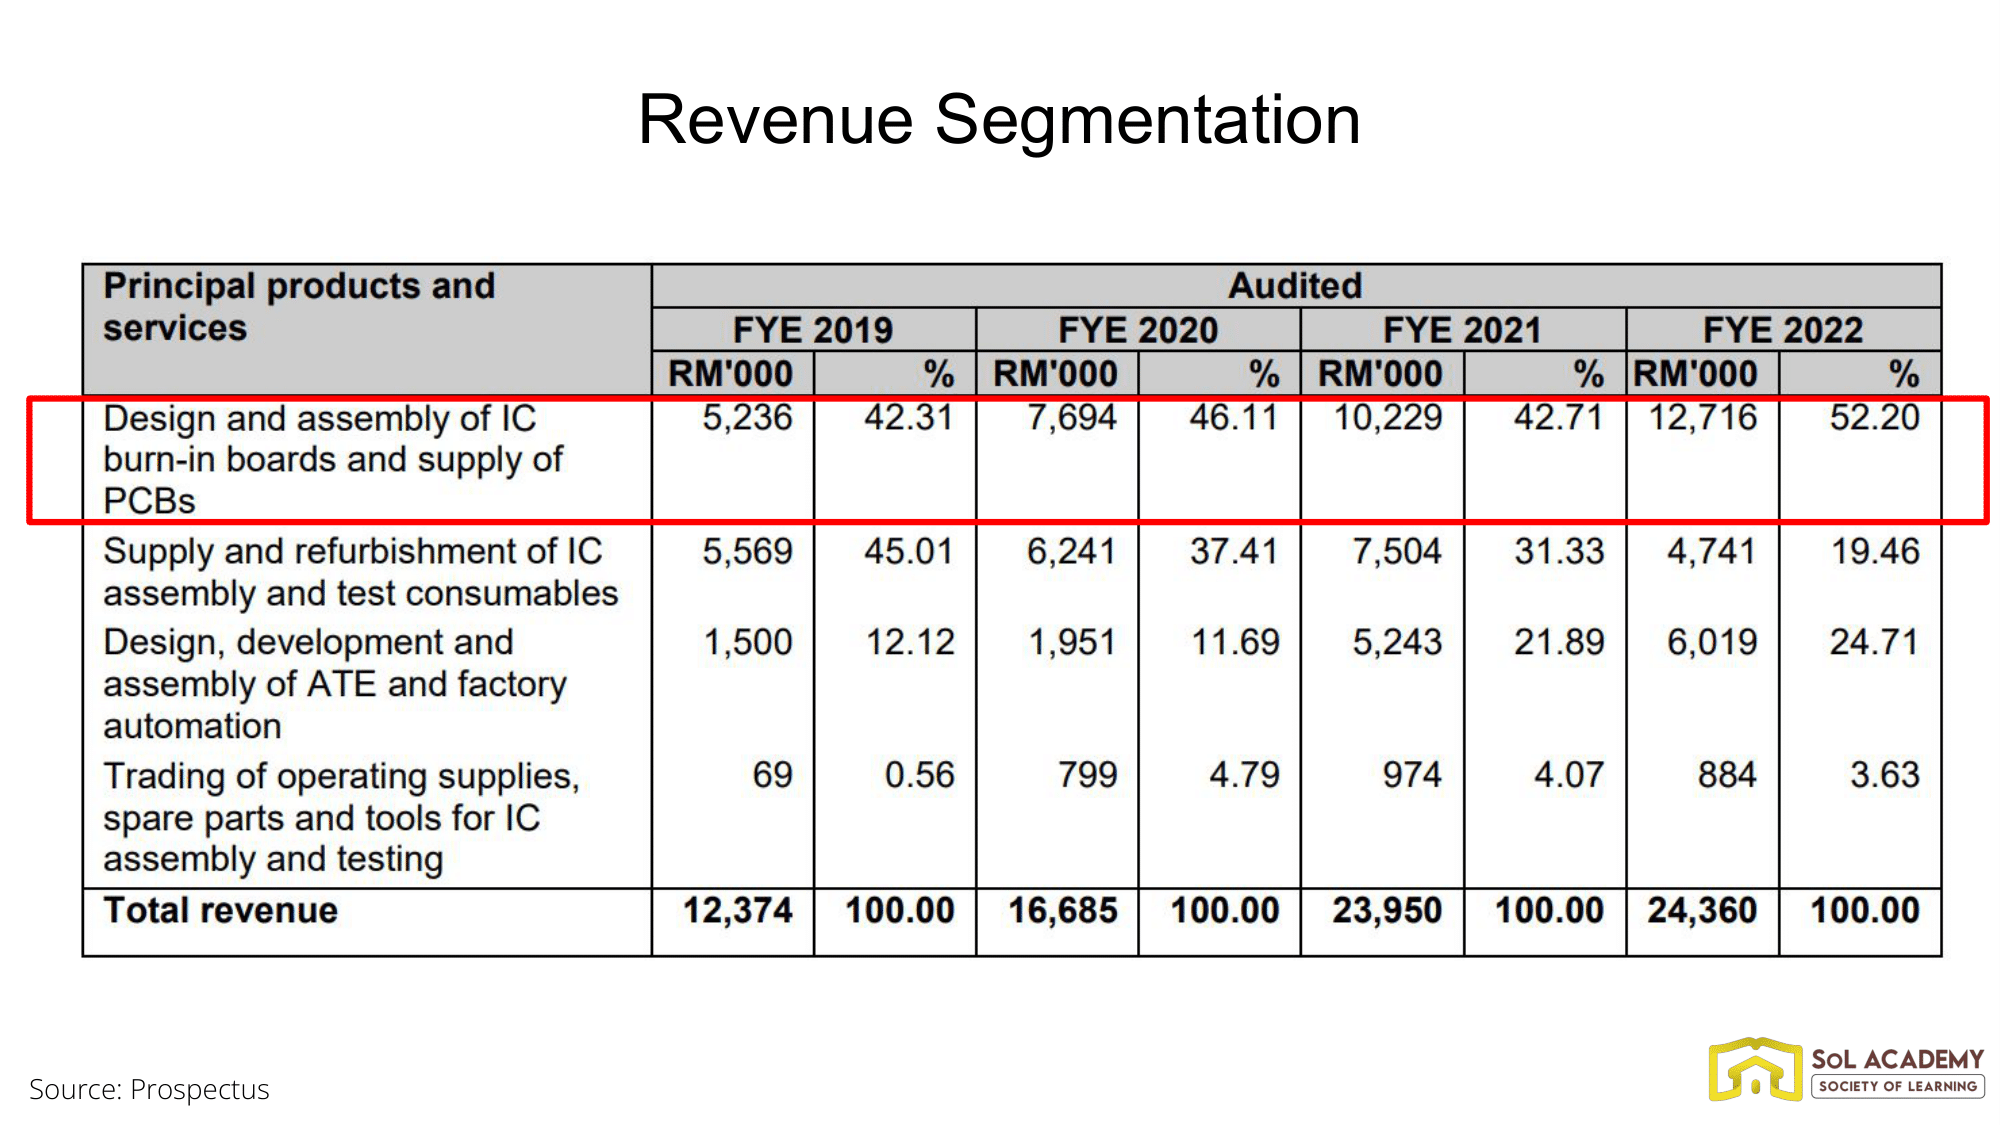Screen dimensions: 2000x1125
Task: Click the highlighted burn-in boards row label
Action: click(x=333, y=459)
